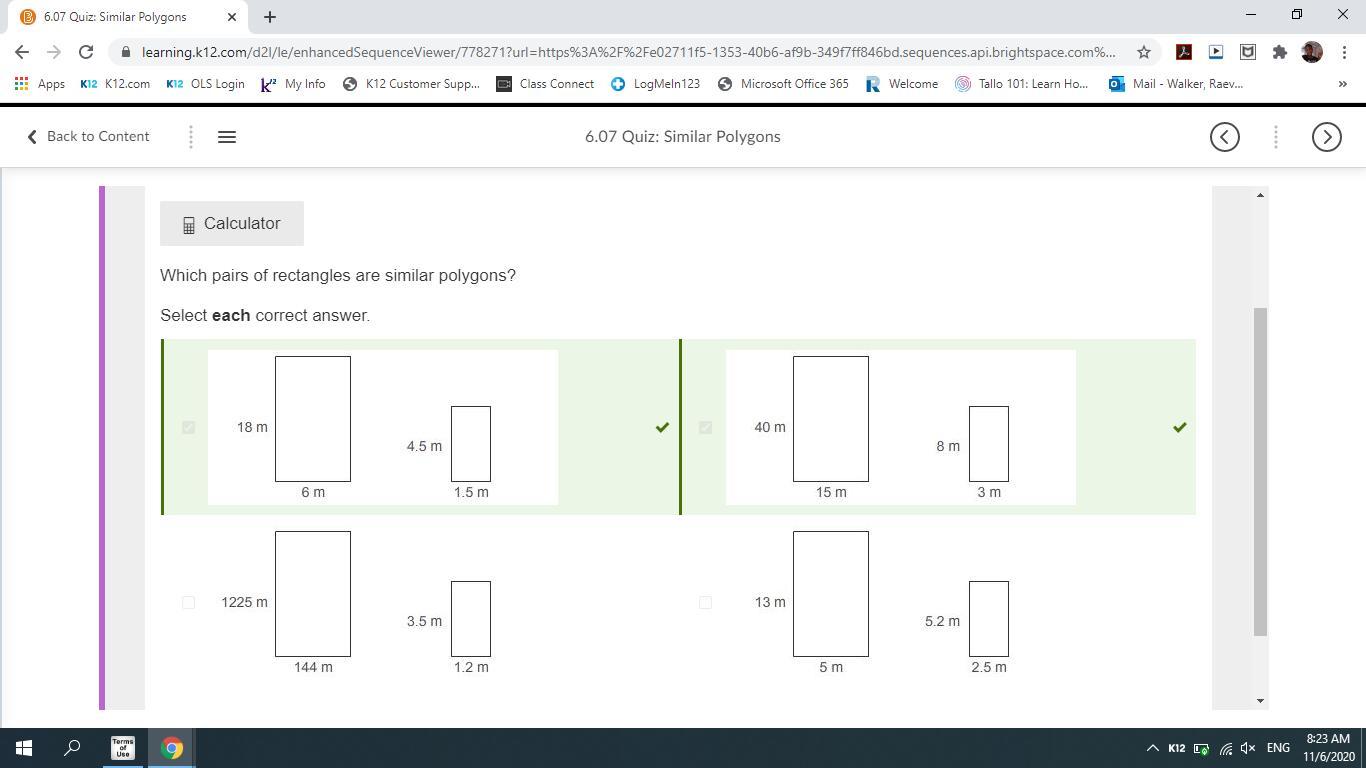The image size is (1366, 768).
Task: Click the muted volume tray icon
Action: (x=1248, y=748)
